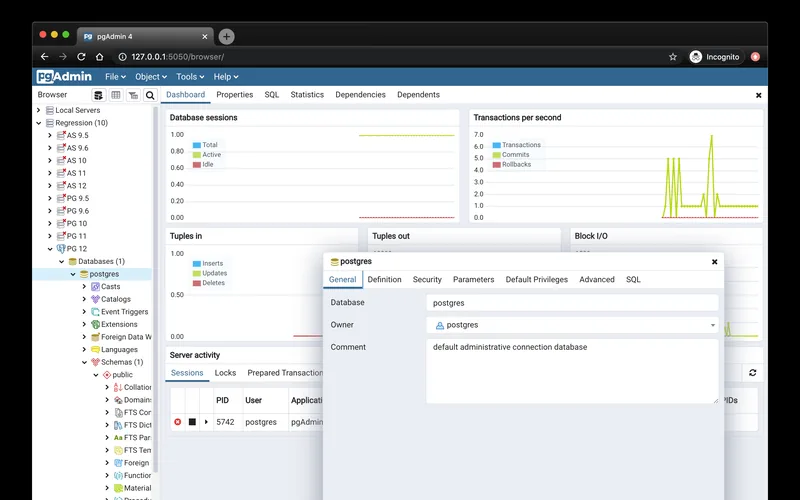Image resolution: width=800 pixels, height=500 pixels.
Task: Open Definition tab in postgres dialog
Action: (x=384, y=280)
